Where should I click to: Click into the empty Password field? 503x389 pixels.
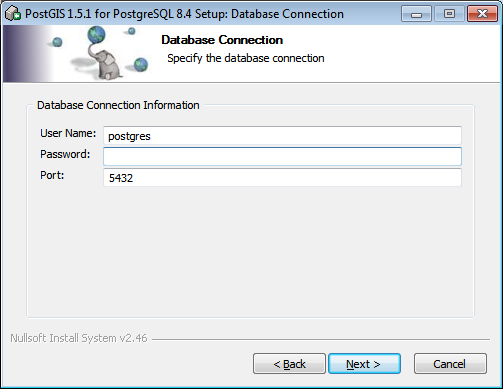282,156
